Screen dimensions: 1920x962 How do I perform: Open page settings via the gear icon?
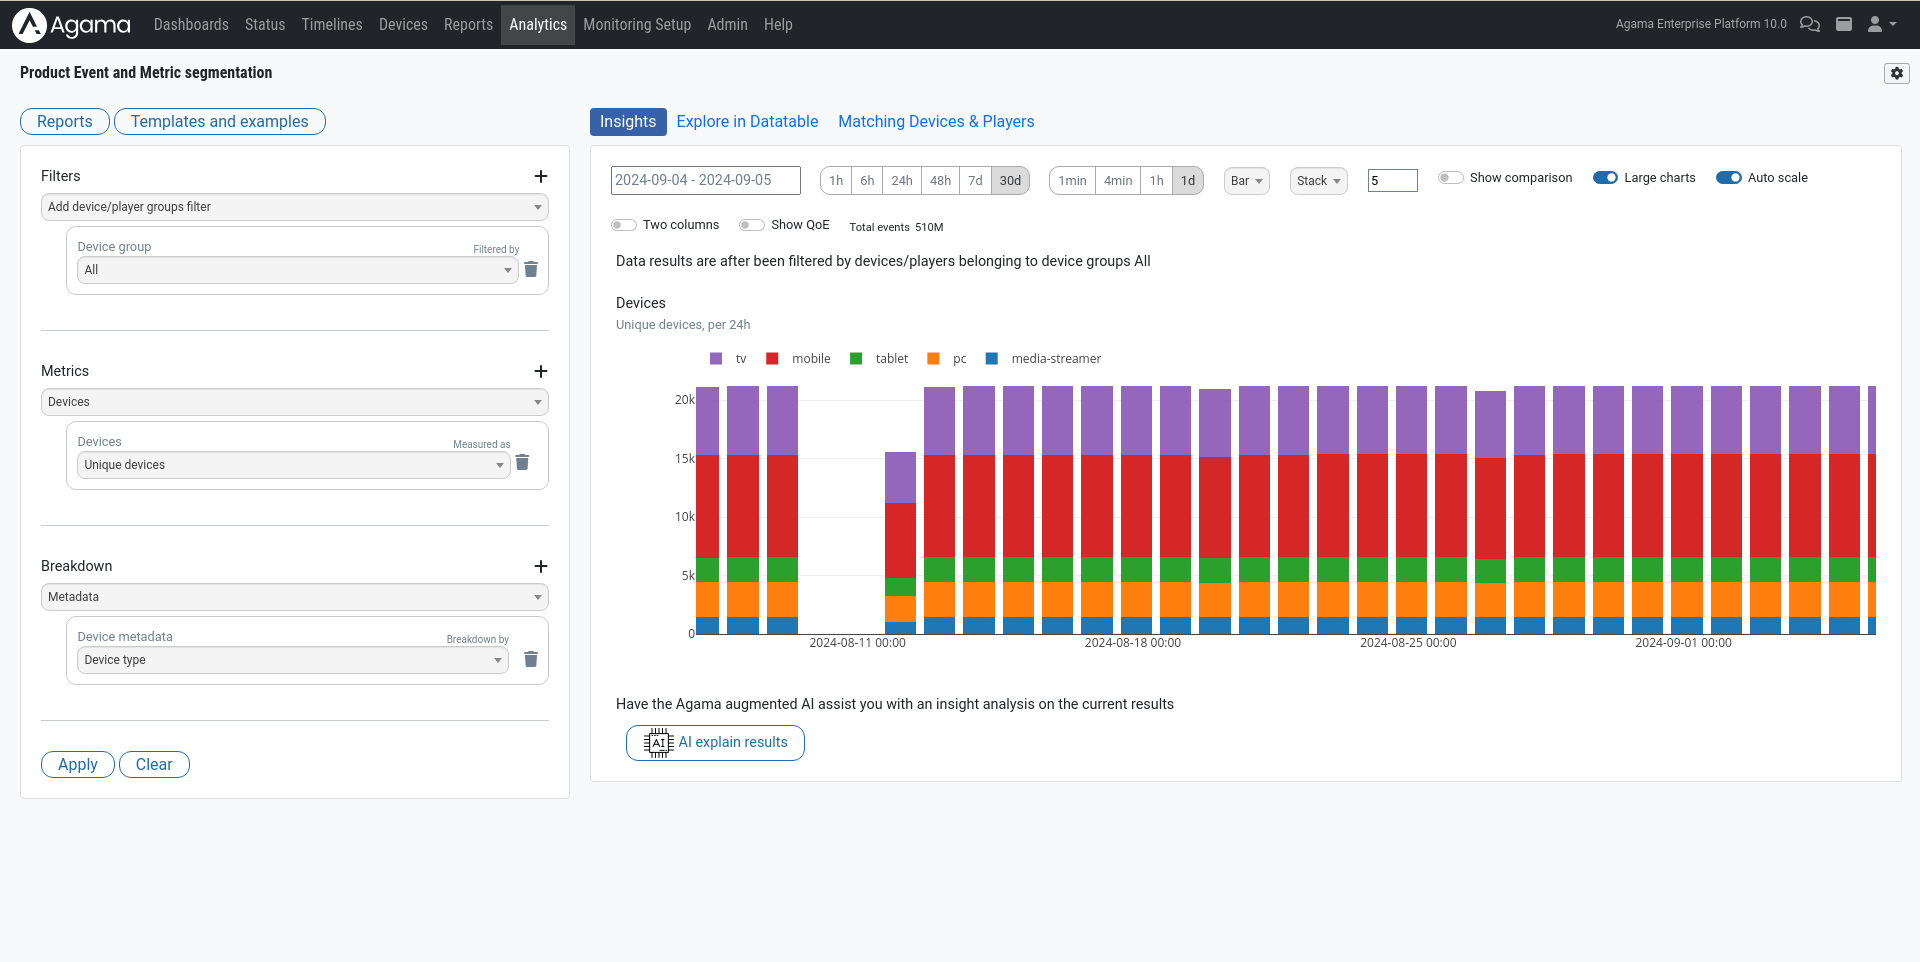point(1897,73)
